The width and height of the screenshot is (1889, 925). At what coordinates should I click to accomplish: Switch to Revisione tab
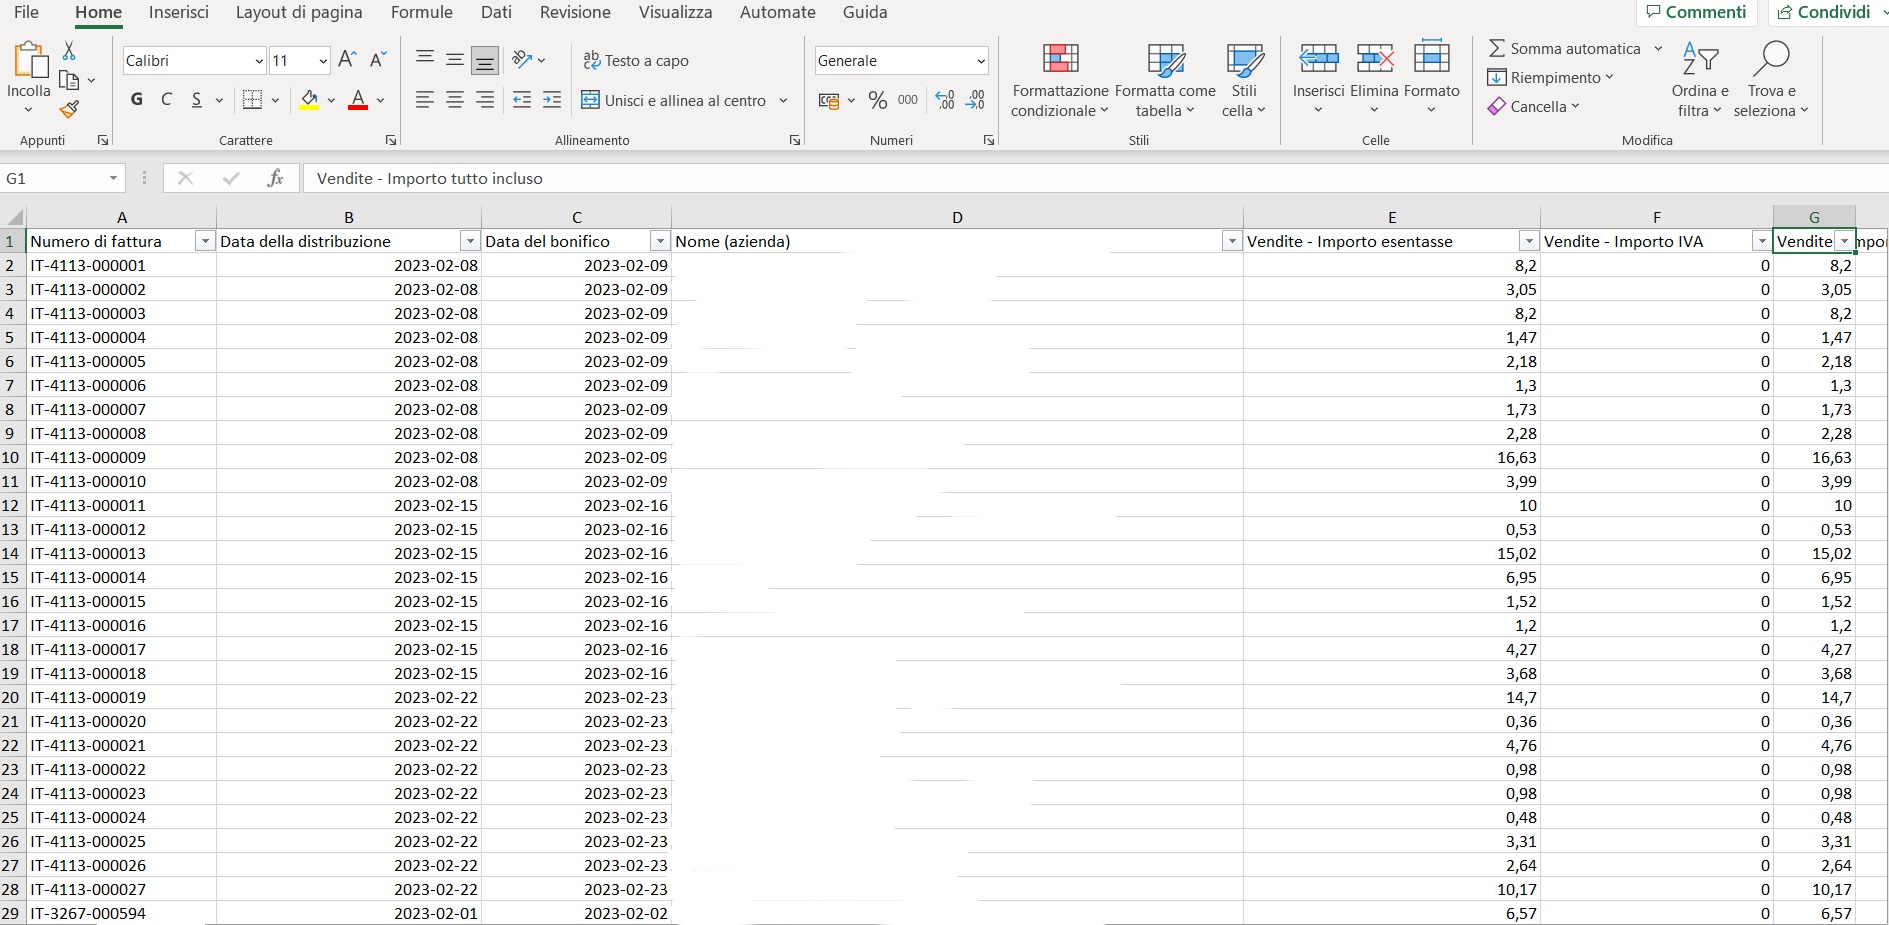pos(575,12)
